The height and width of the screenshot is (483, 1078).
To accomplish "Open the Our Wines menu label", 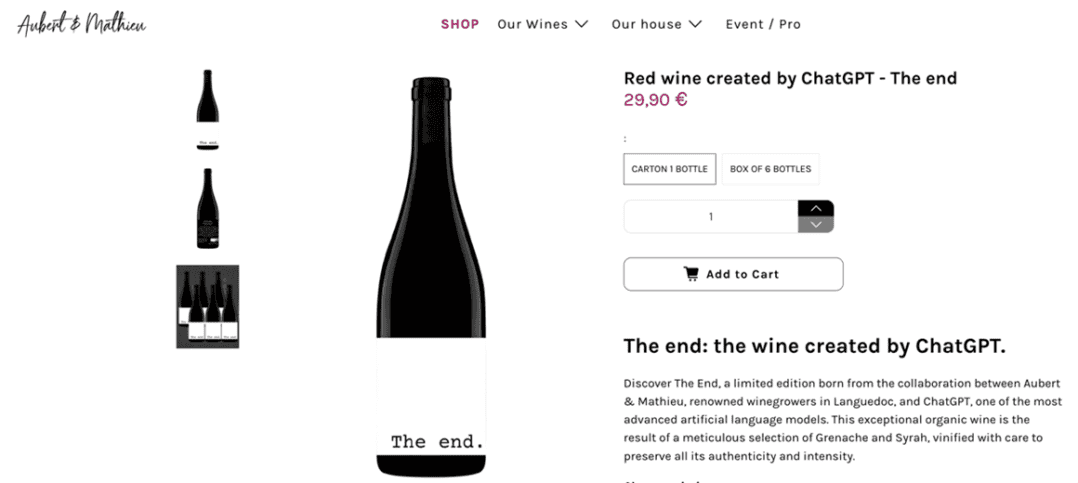I will point(532,24).
